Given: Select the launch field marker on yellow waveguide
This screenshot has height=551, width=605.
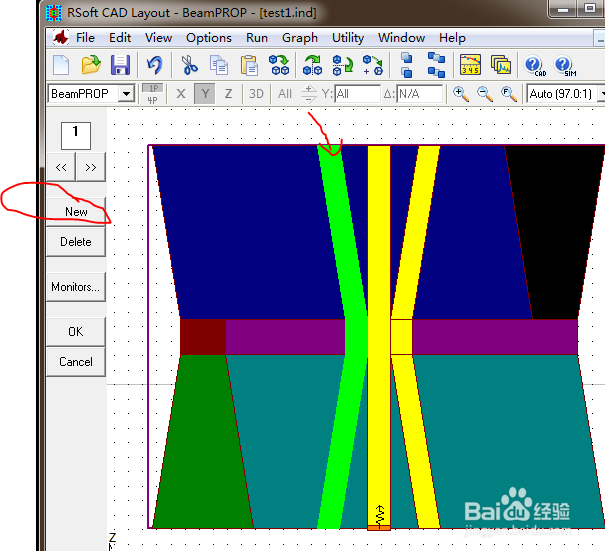Looking at the screenshot, I should click(380, 517).
